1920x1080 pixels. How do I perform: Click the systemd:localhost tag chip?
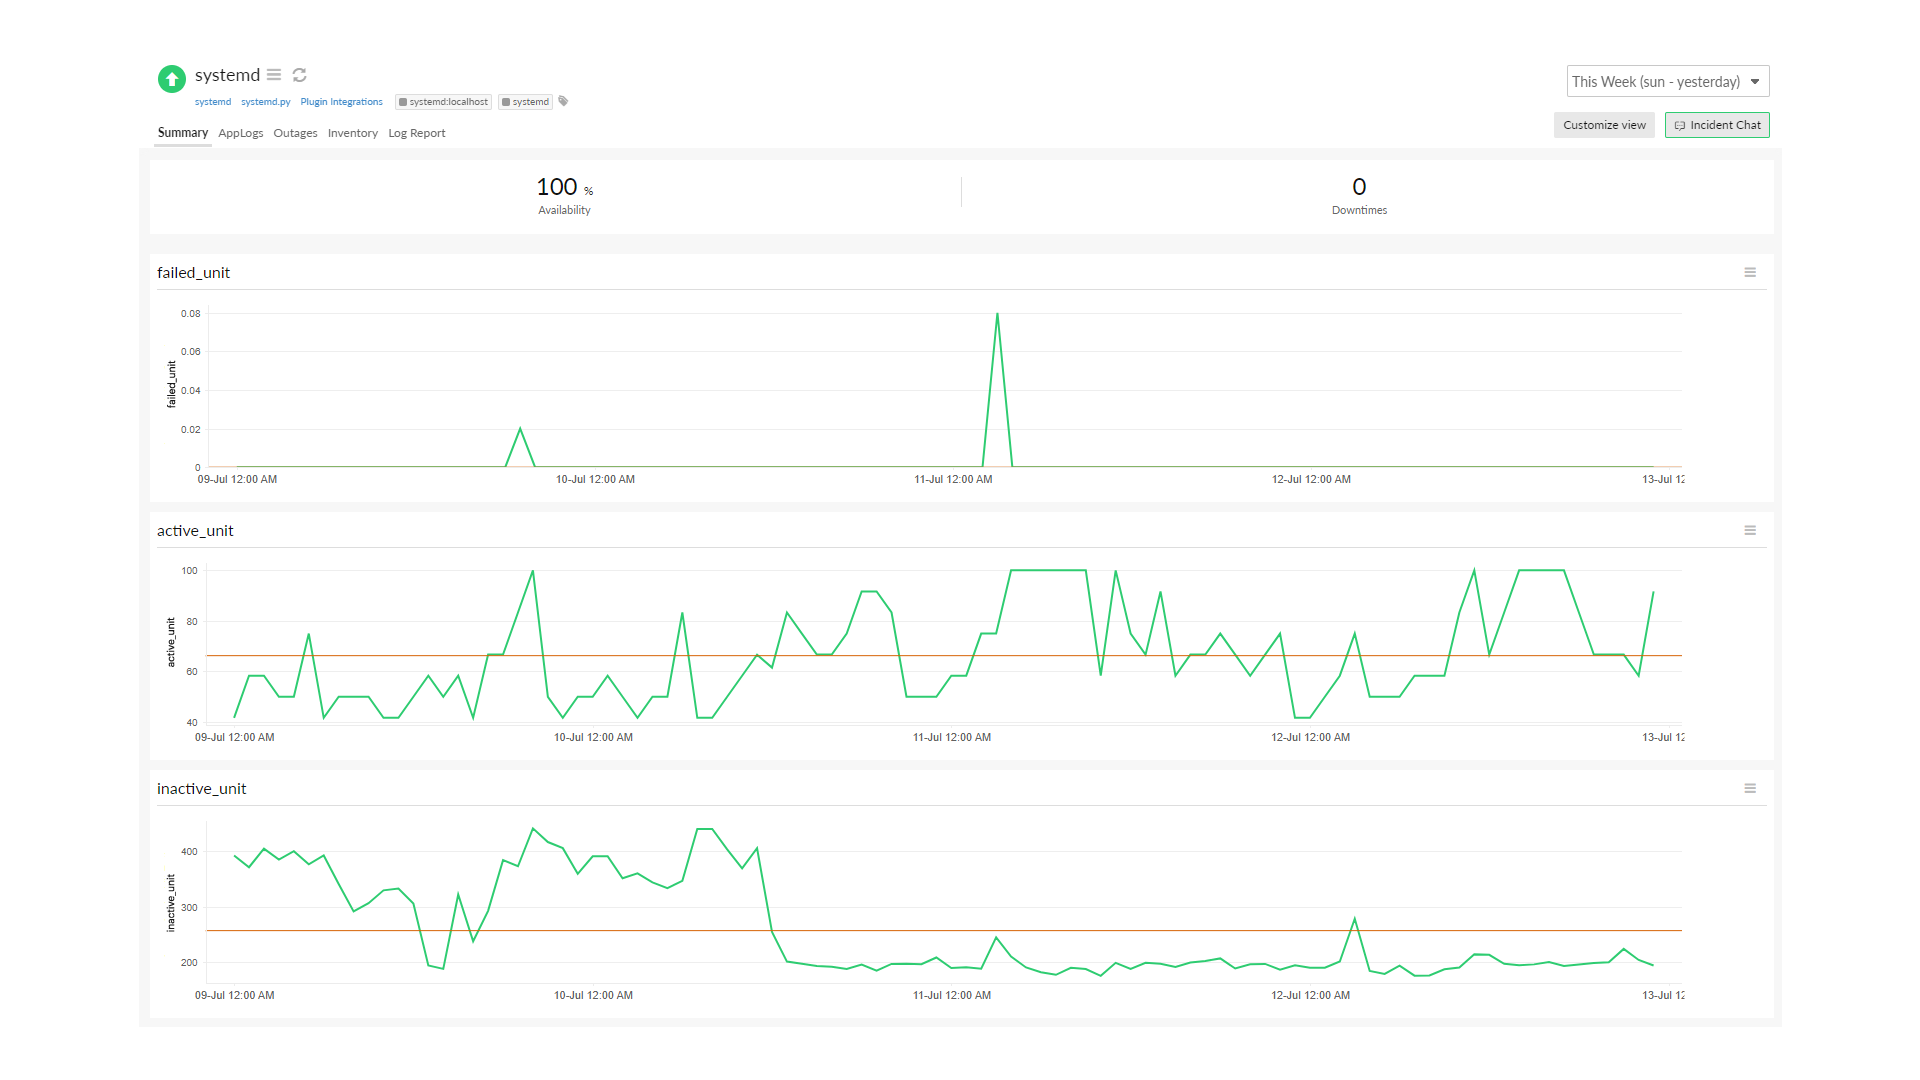click(x=444, y=102)
